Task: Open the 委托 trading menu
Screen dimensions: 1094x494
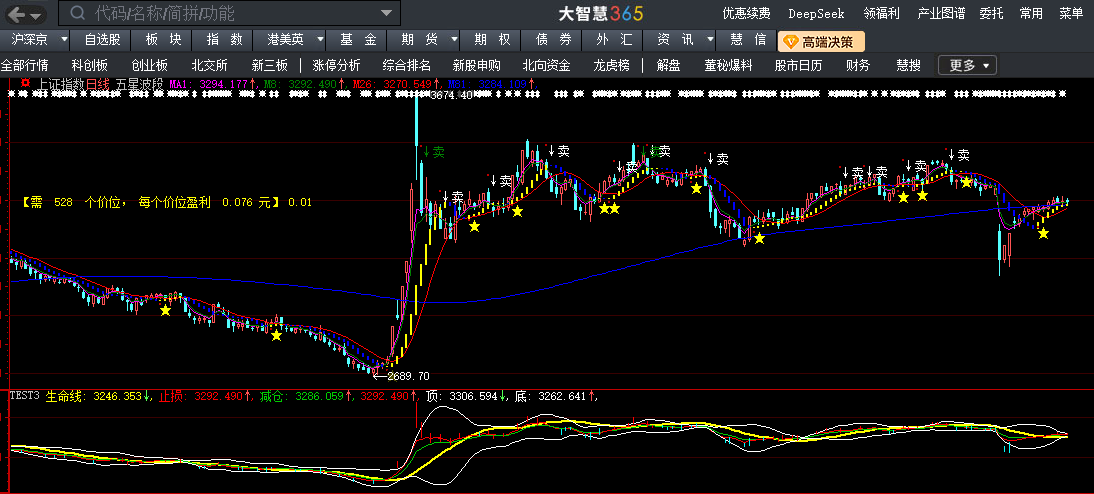Action: point(991,13)
